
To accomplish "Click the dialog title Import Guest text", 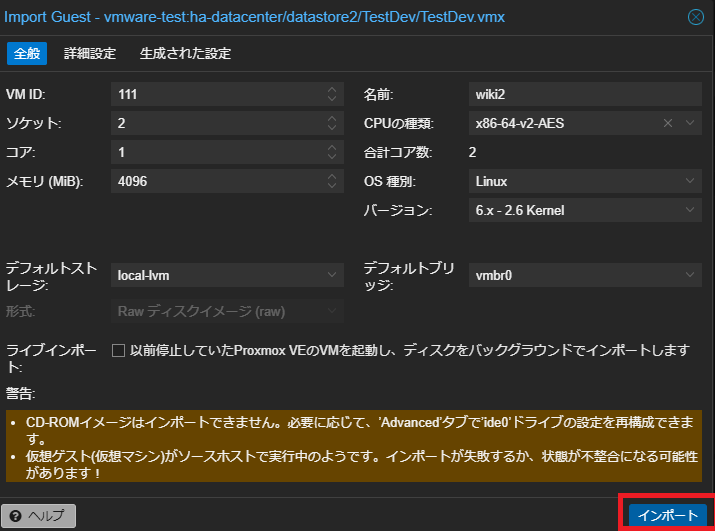I will pos(254,17).
